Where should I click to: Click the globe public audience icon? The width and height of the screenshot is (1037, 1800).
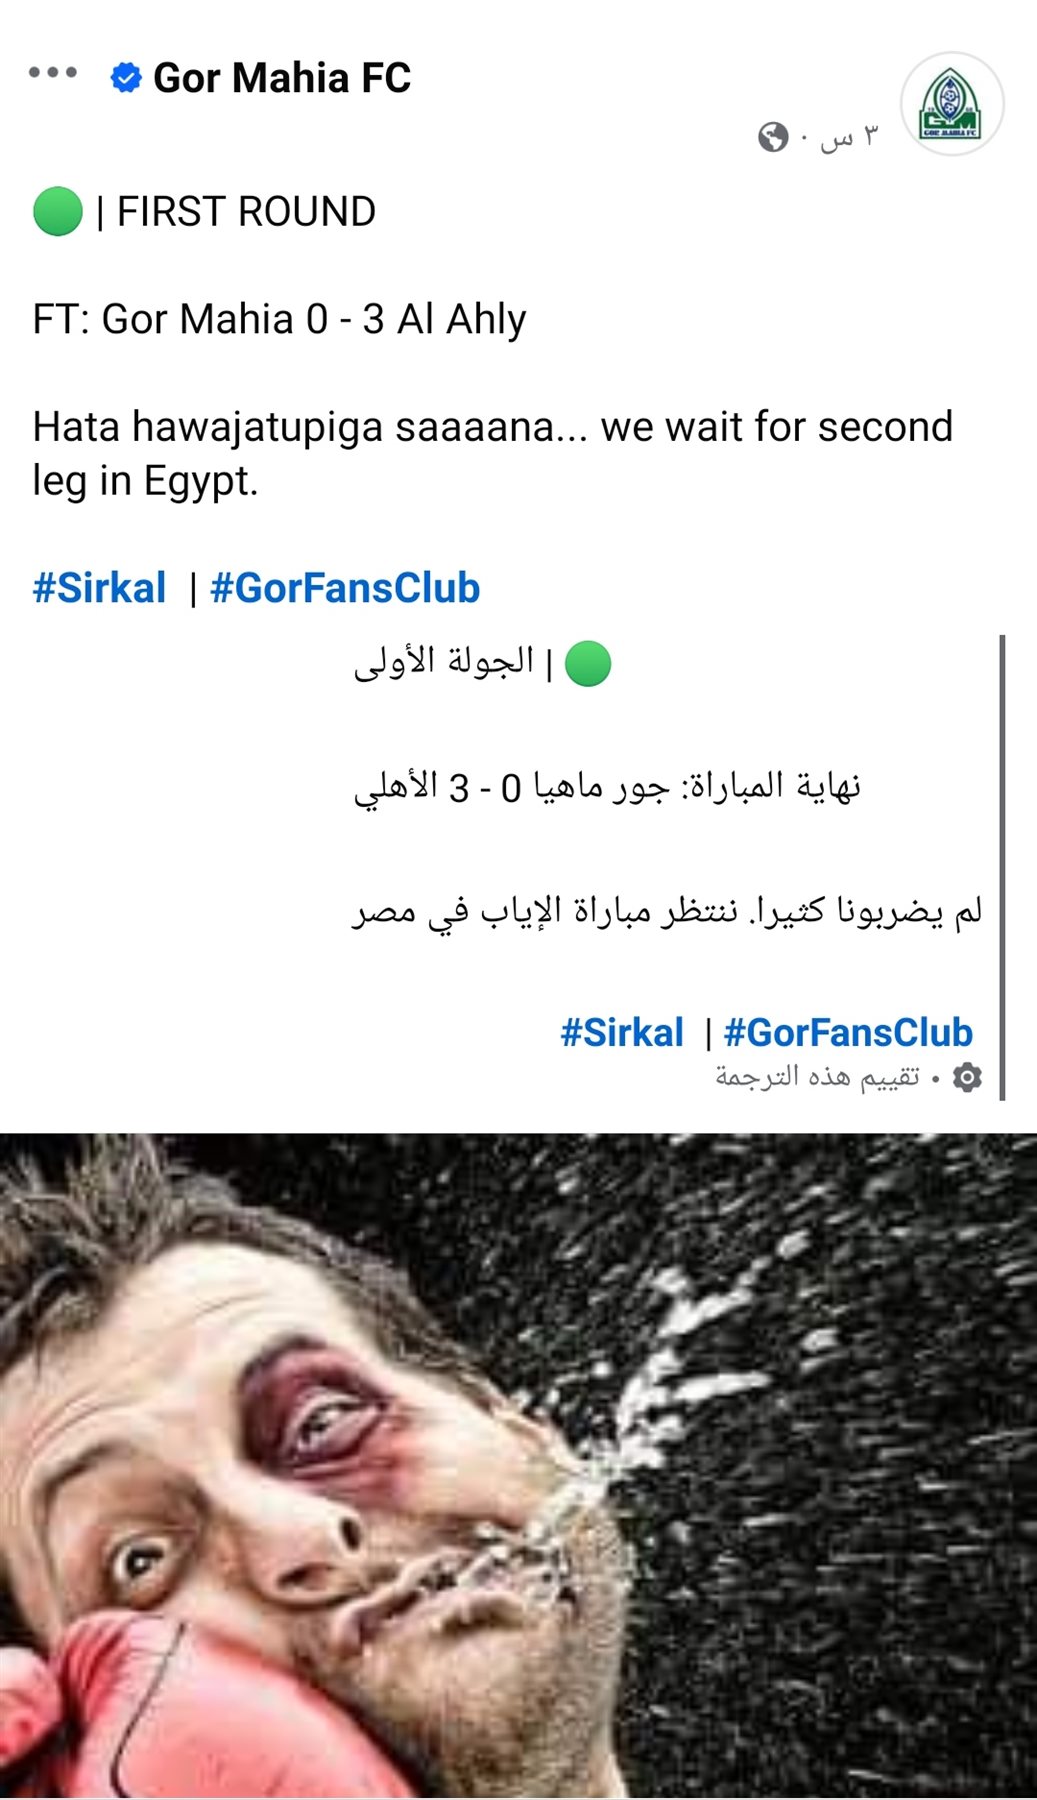pos(773,137)
